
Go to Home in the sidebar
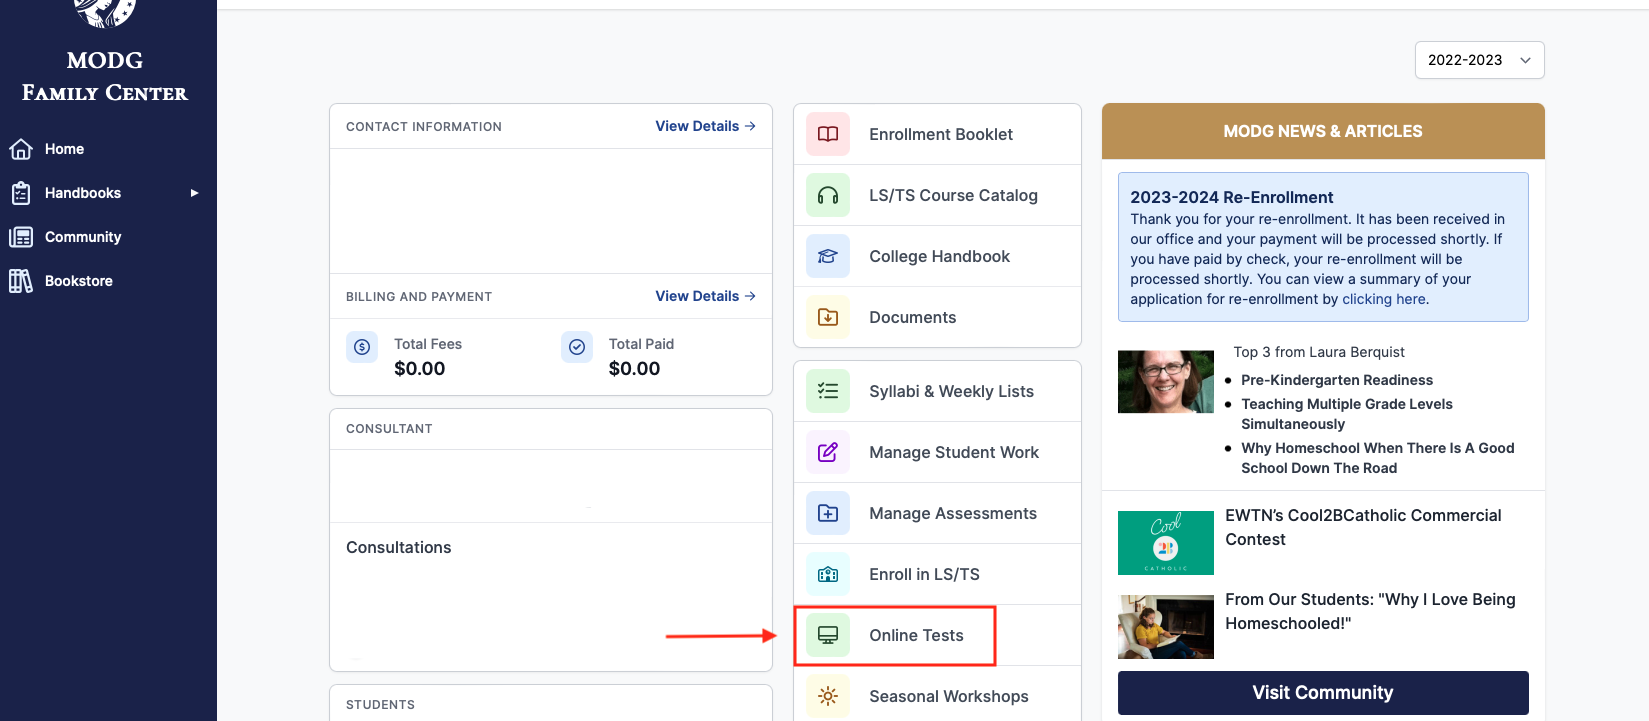click(64, 149)
